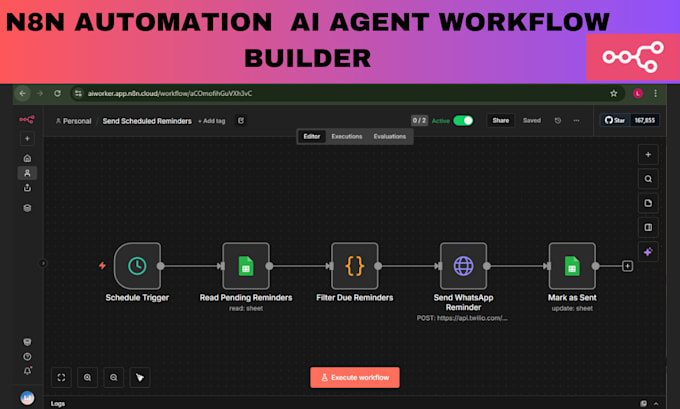The image size is (680, 409).
Task: Click the GitHub Star button
Action: (x=615, y=120)
